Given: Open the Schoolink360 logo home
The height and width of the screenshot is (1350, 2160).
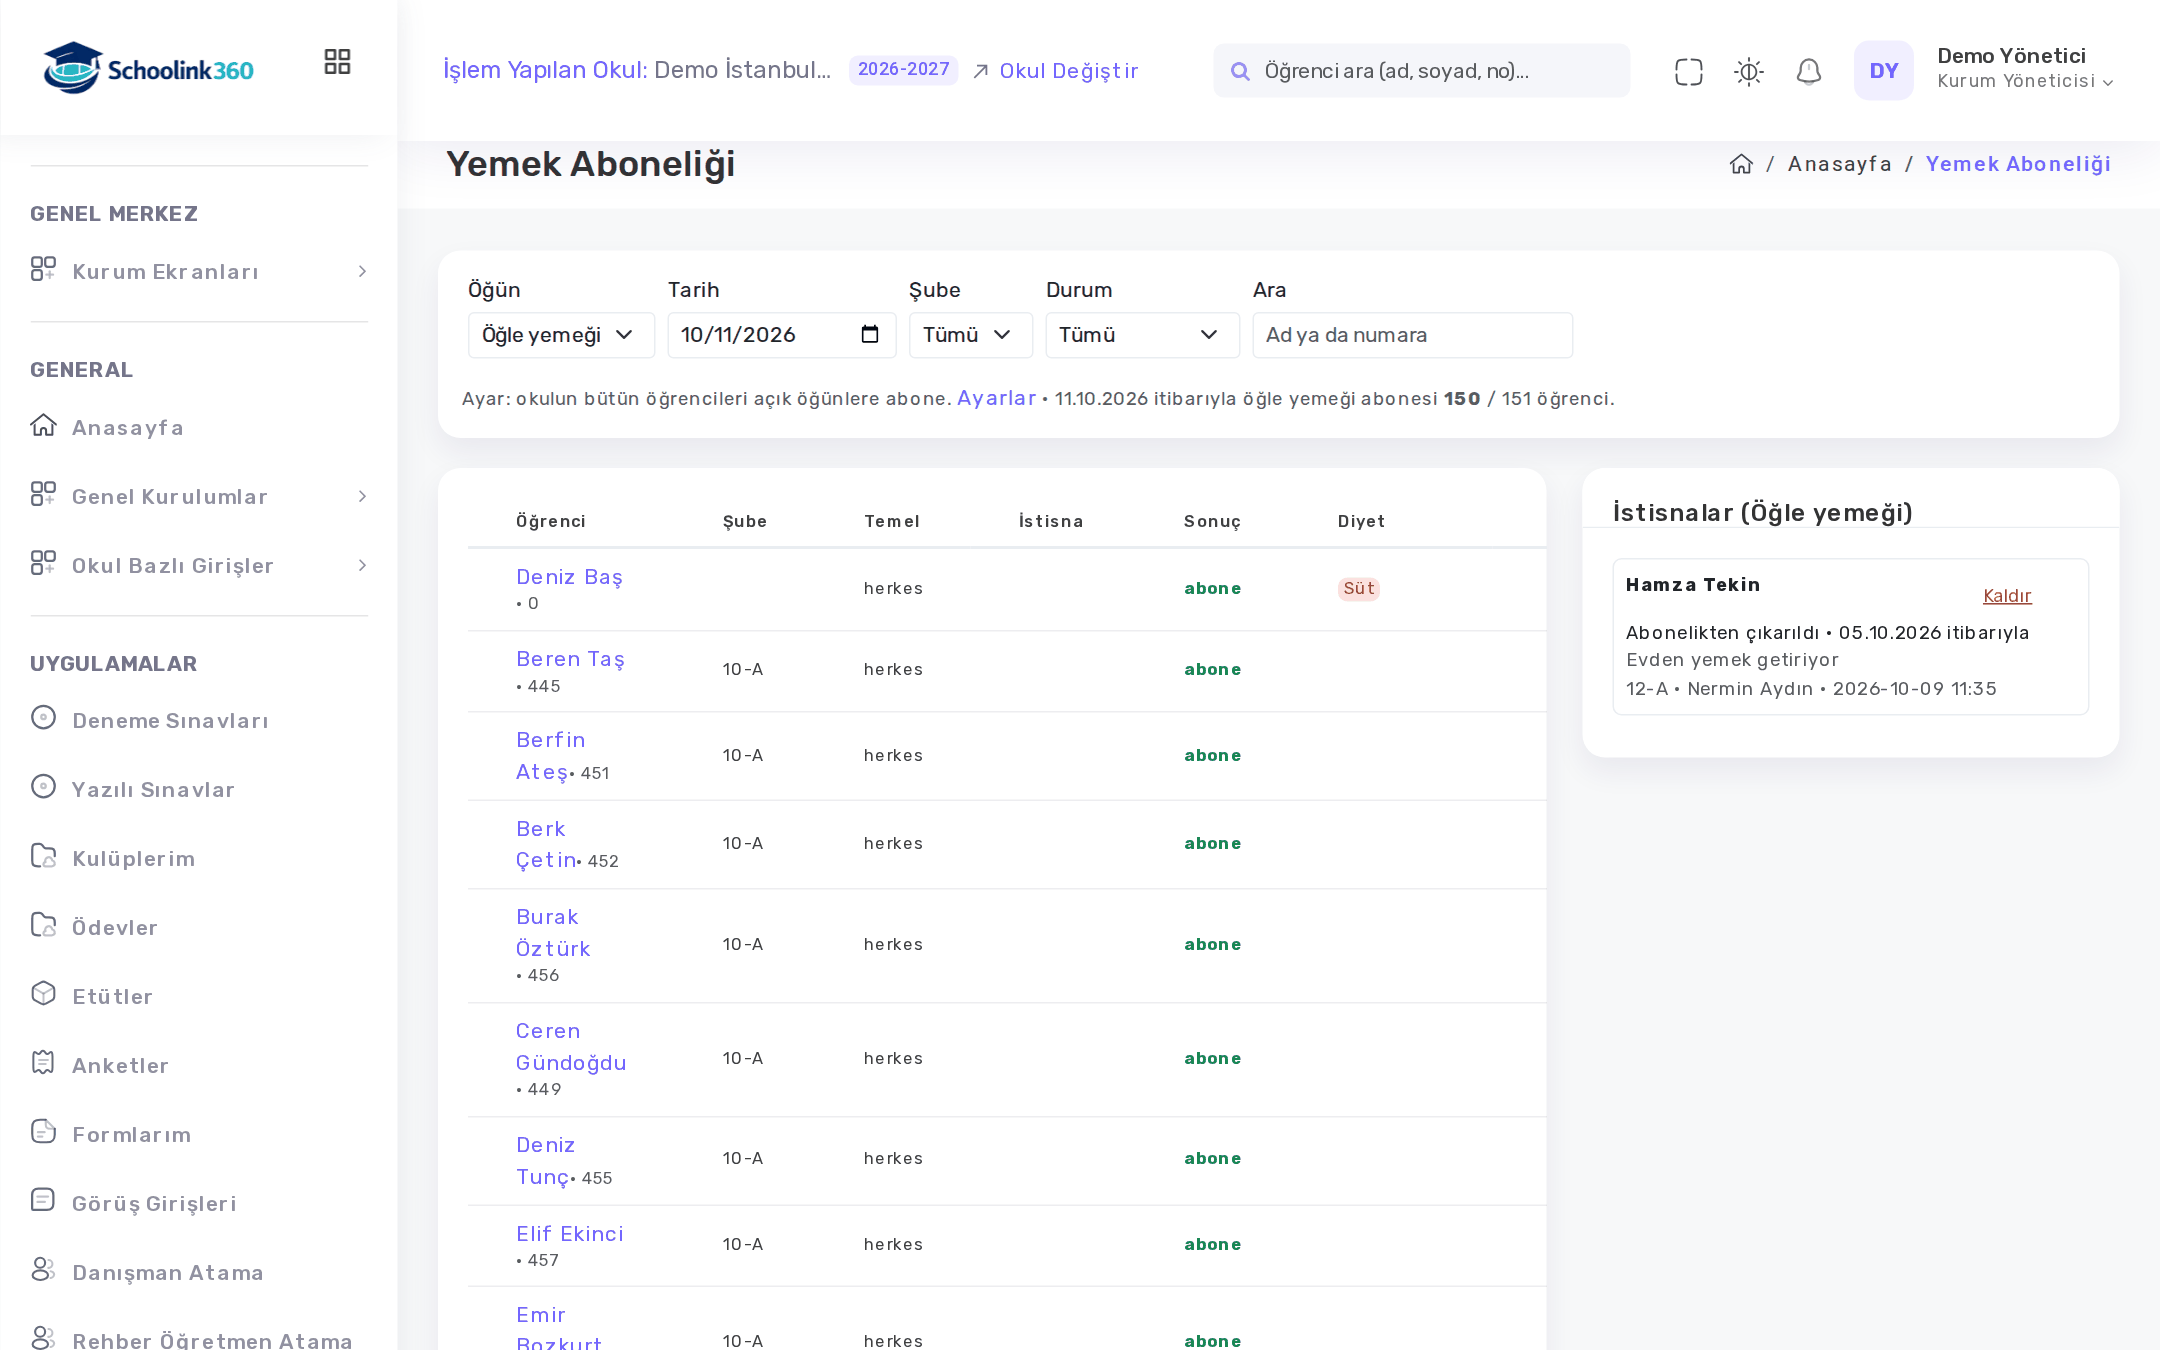Looking at the screenshot, I should 148,69.
